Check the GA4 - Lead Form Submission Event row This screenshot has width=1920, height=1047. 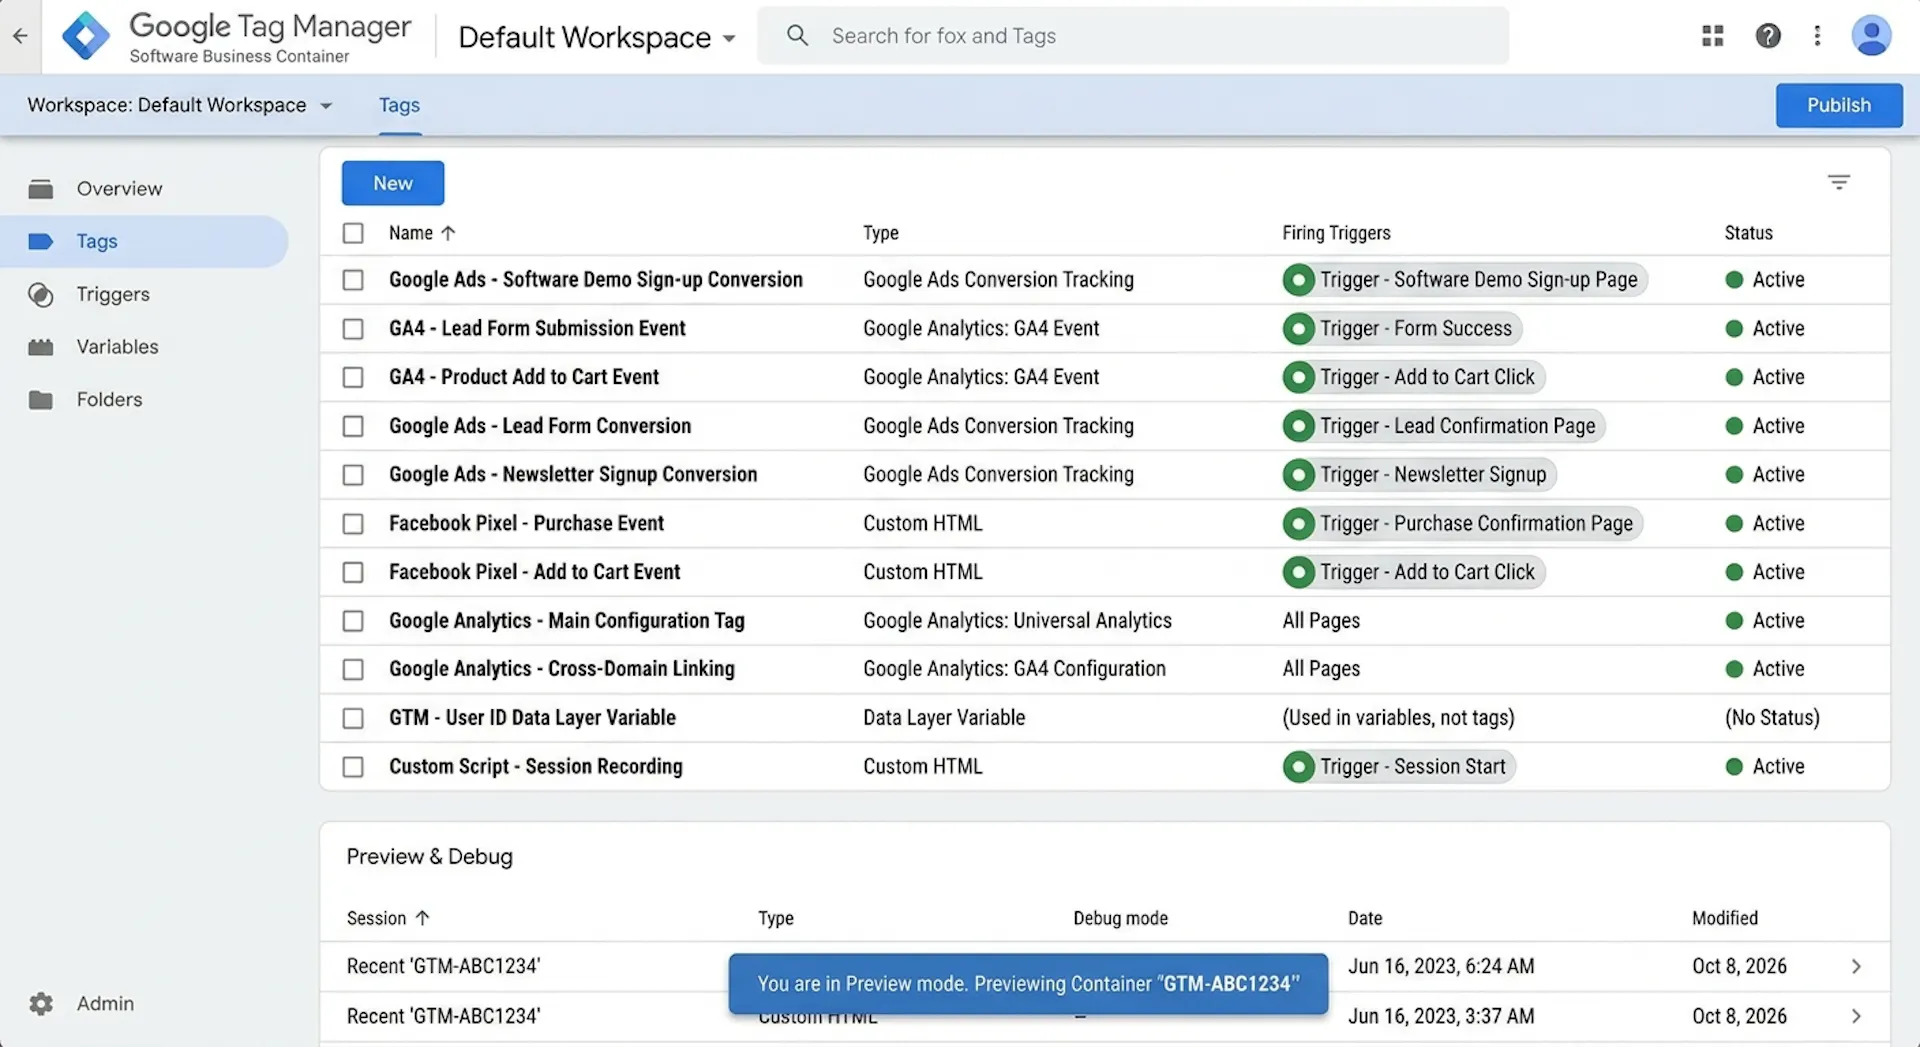[353, 329]
